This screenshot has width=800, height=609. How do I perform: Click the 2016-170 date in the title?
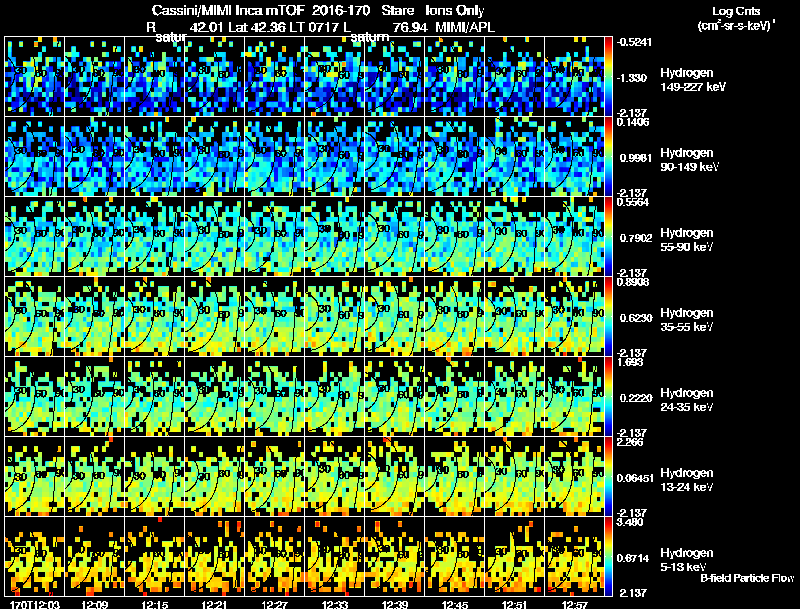point(341,10)
